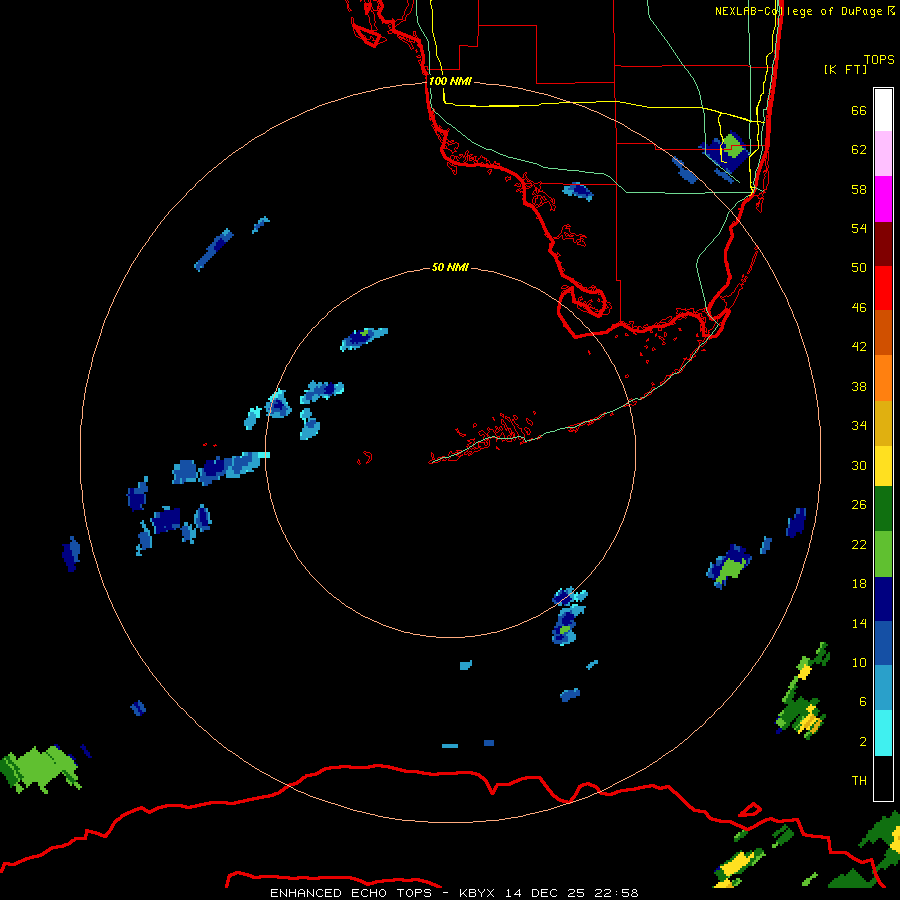Pick the cyan legend swatch
This screenshot has width=900, height=900.
(883, 733)
